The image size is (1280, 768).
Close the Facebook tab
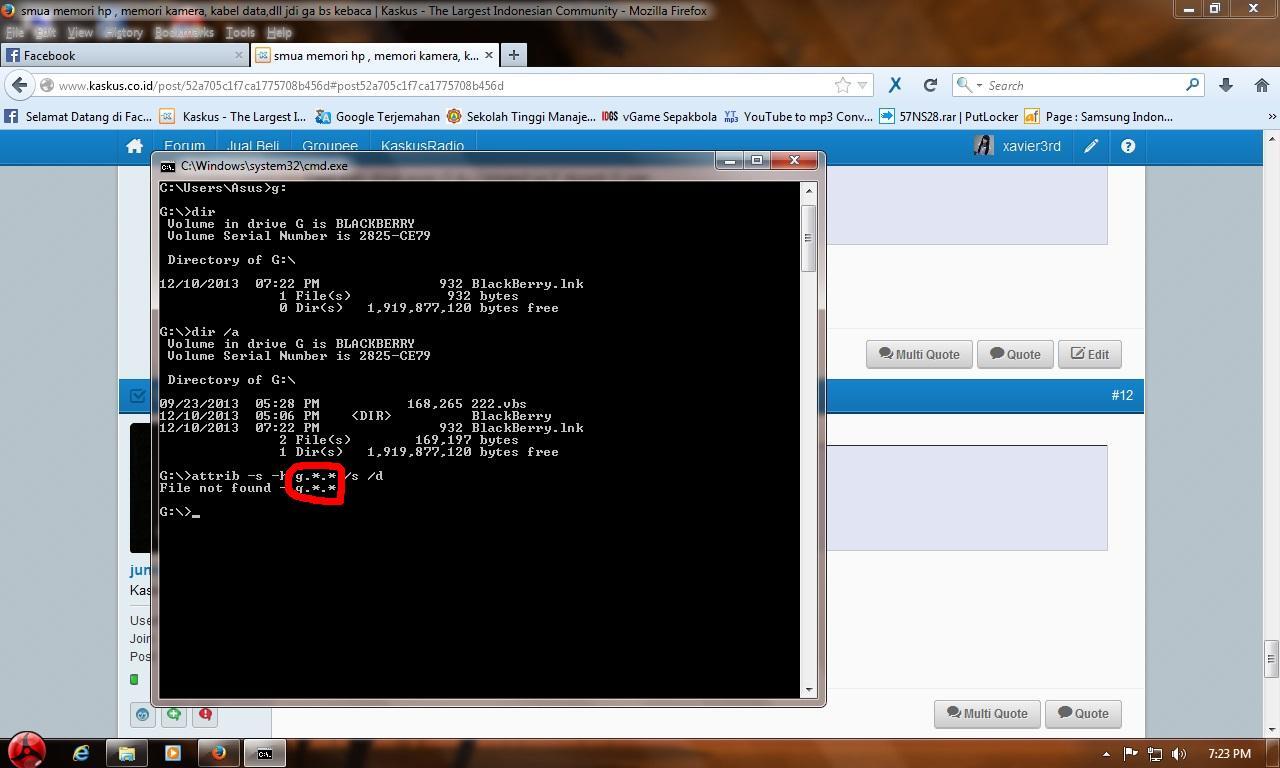(x=238, y=55)
